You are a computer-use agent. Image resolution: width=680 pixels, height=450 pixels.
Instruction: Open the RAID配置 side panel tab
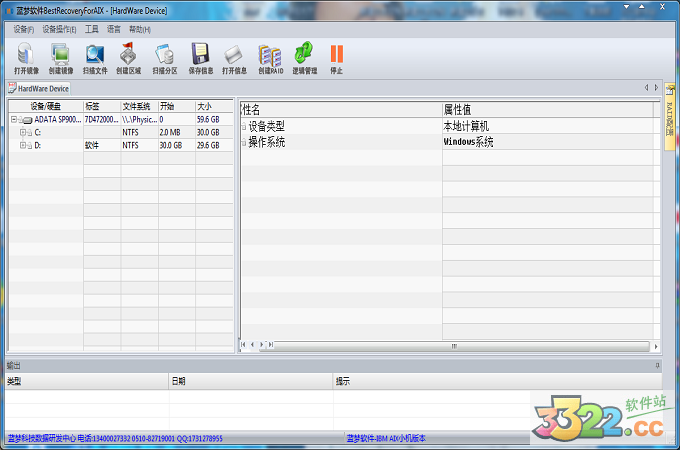point(670,116)
